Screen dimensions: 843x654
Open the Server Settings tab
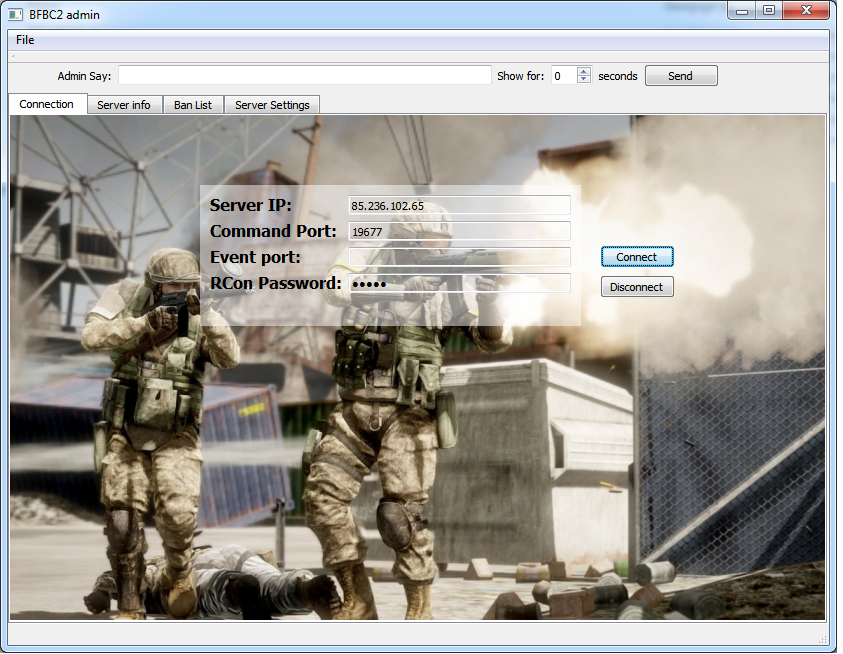[x=272, y=105]
